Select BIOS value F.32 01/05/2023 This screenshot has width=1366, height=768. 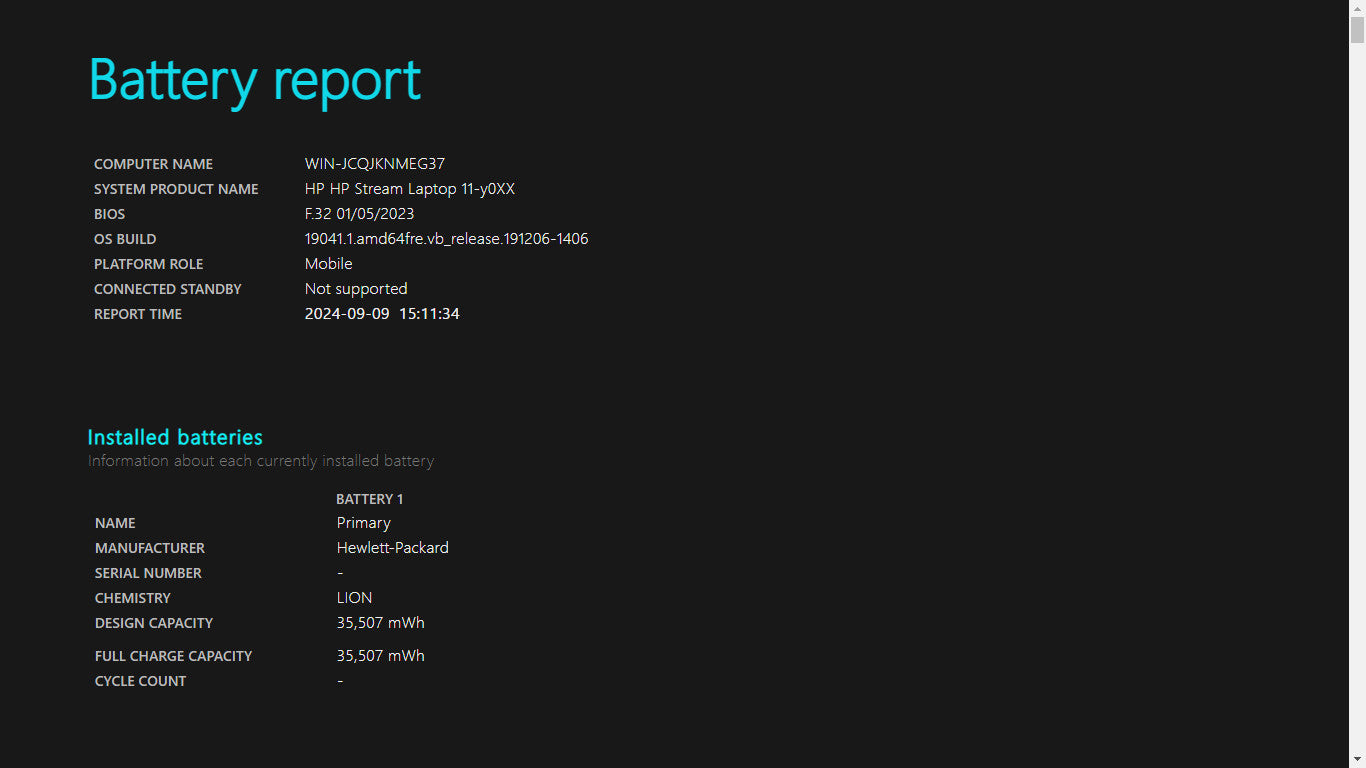tap(359, 214)
